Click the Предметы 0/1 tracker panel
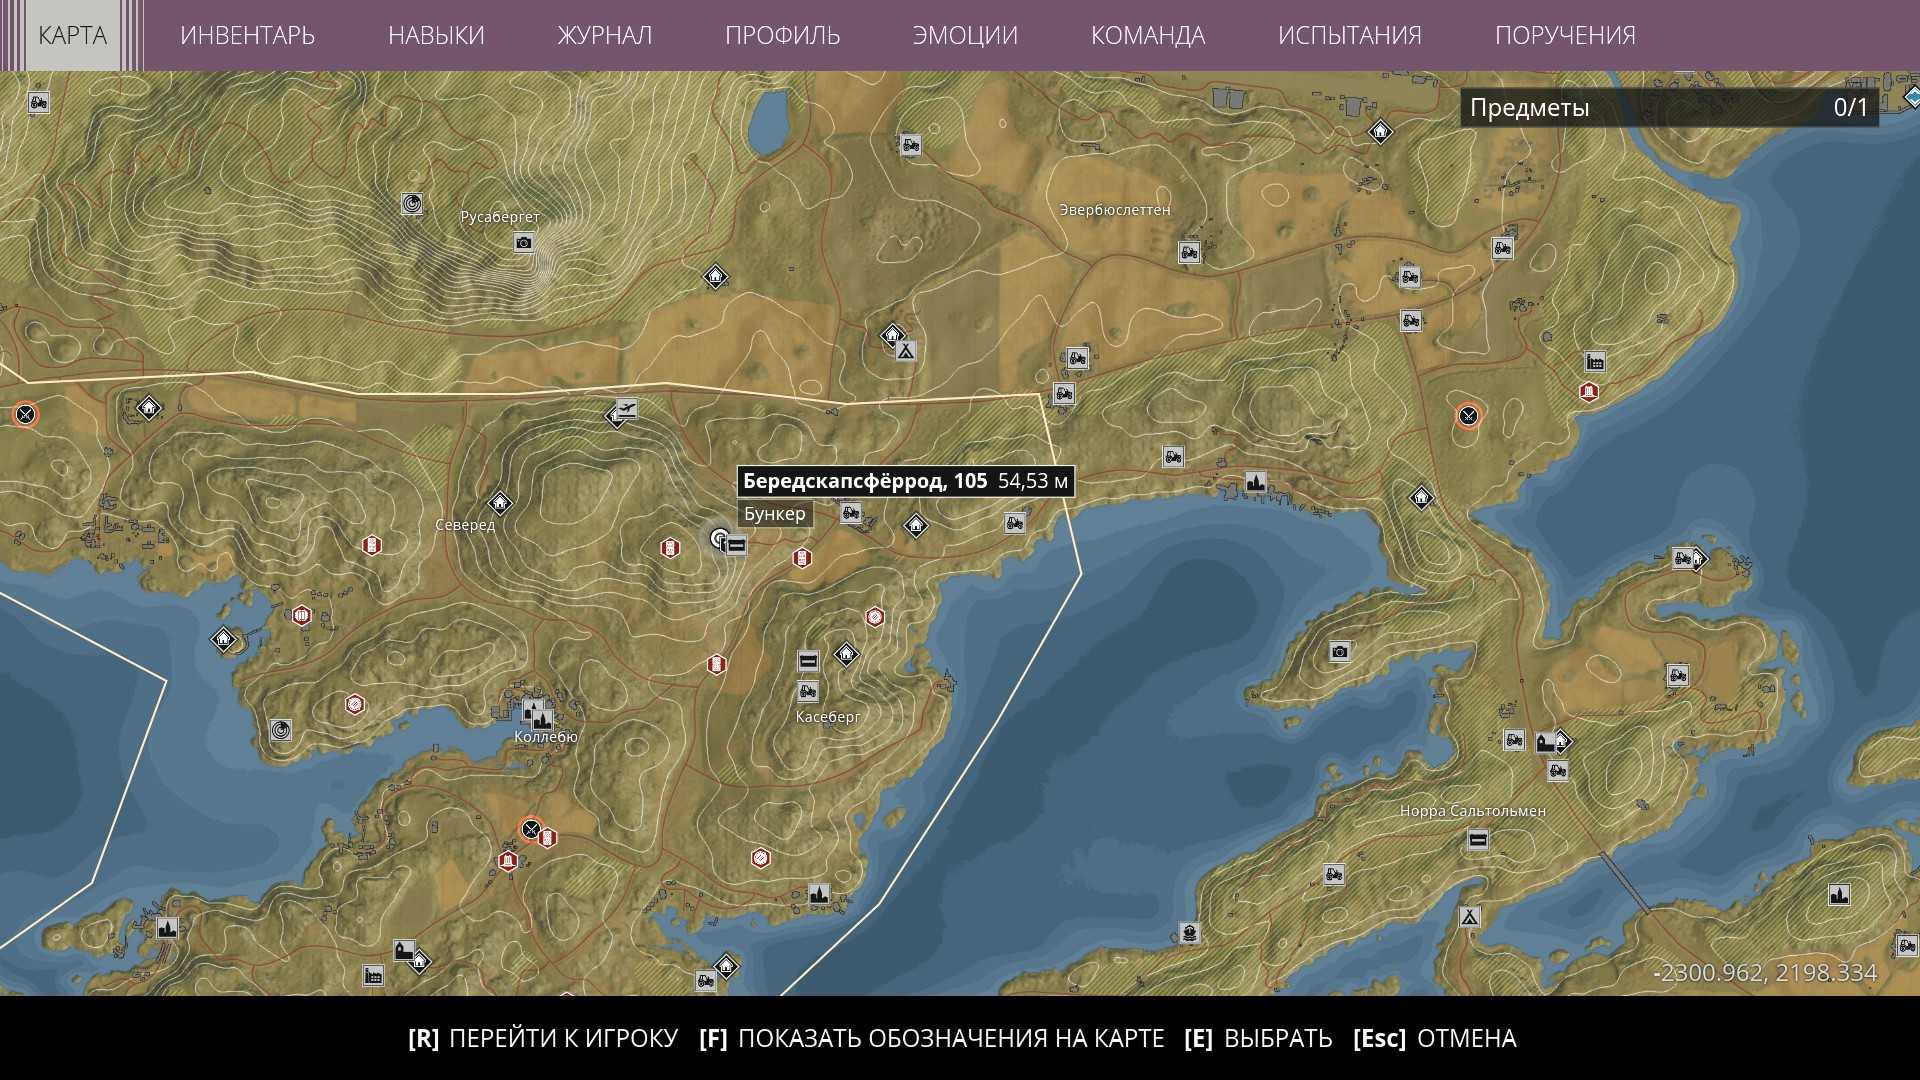Screen dimensions: 1920x1080 coord(1668,108)
